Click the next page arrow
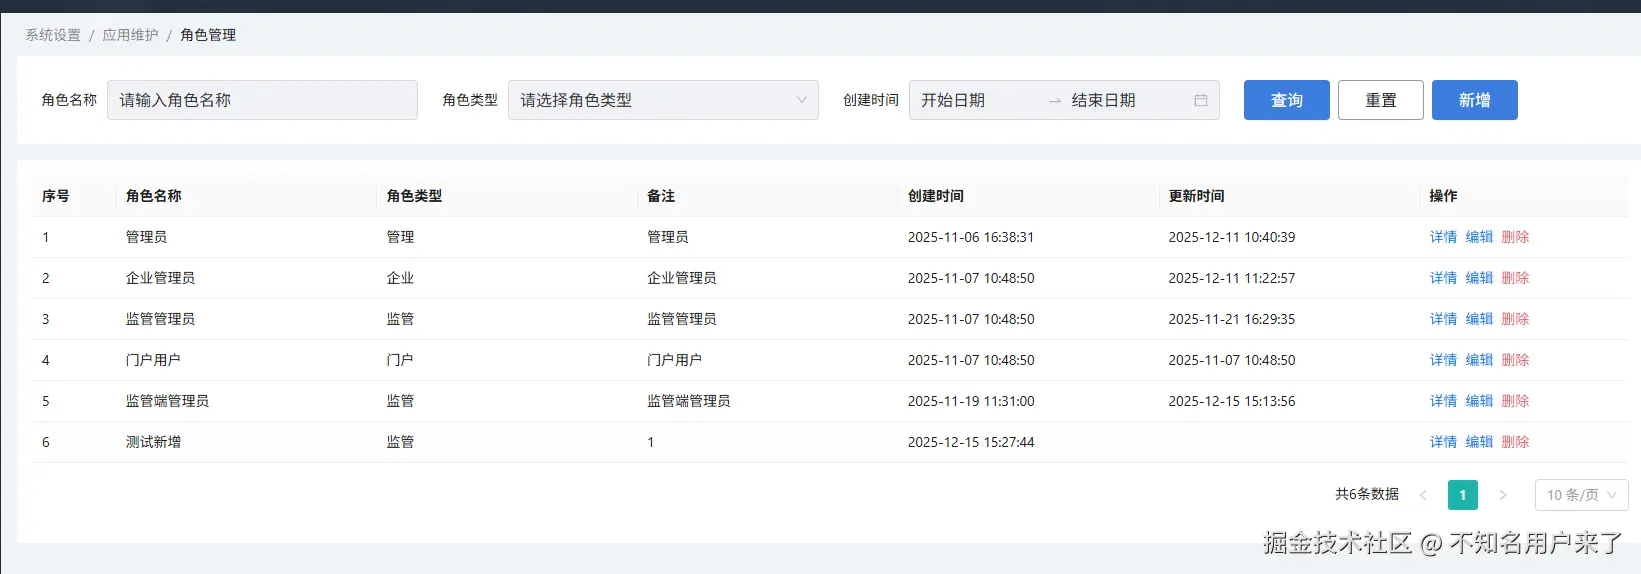Screen dimensions: 1641x574 [x=1502, y=495]
